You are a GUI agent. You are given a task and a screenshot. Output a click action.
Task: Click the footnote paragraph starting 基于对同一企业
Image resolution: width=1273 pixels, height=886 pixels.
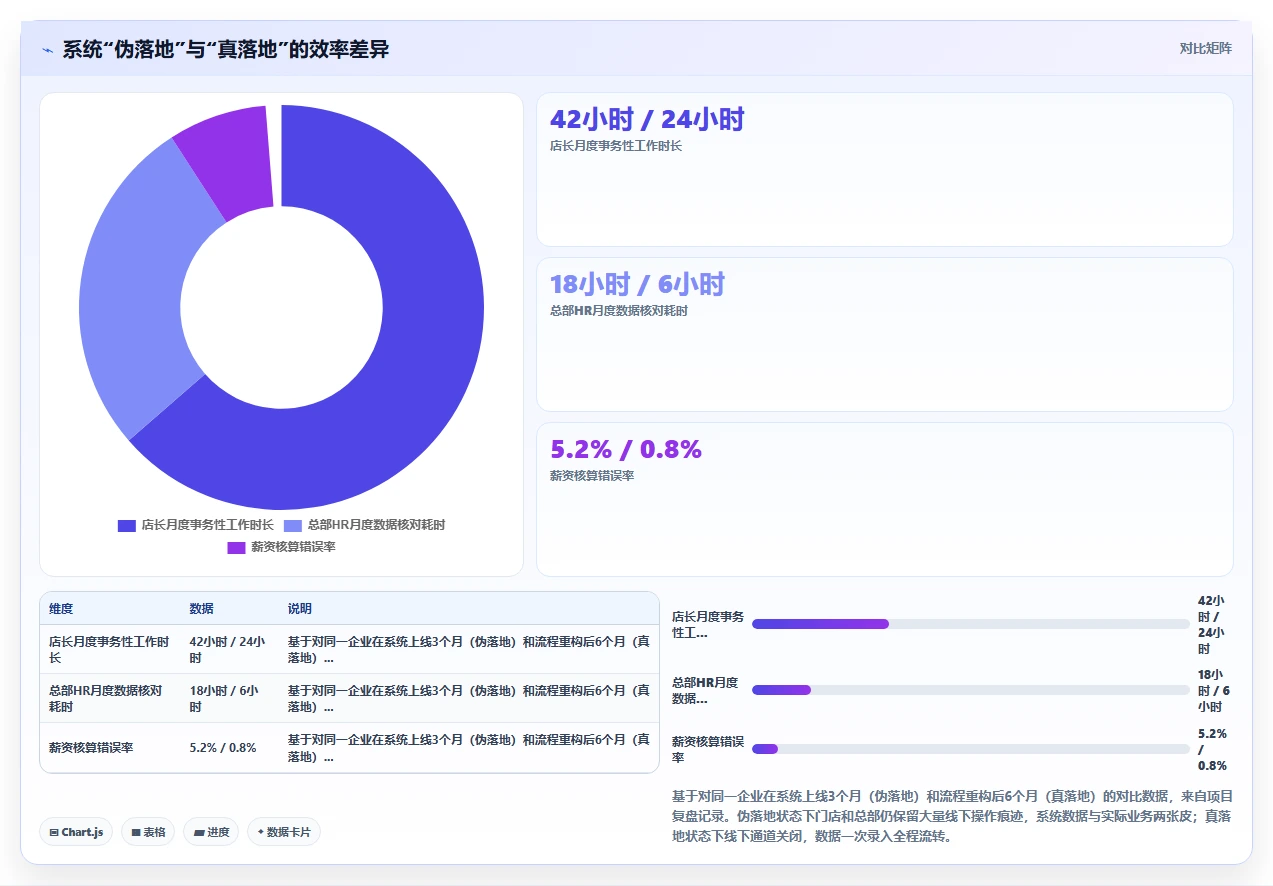point(952,817)
